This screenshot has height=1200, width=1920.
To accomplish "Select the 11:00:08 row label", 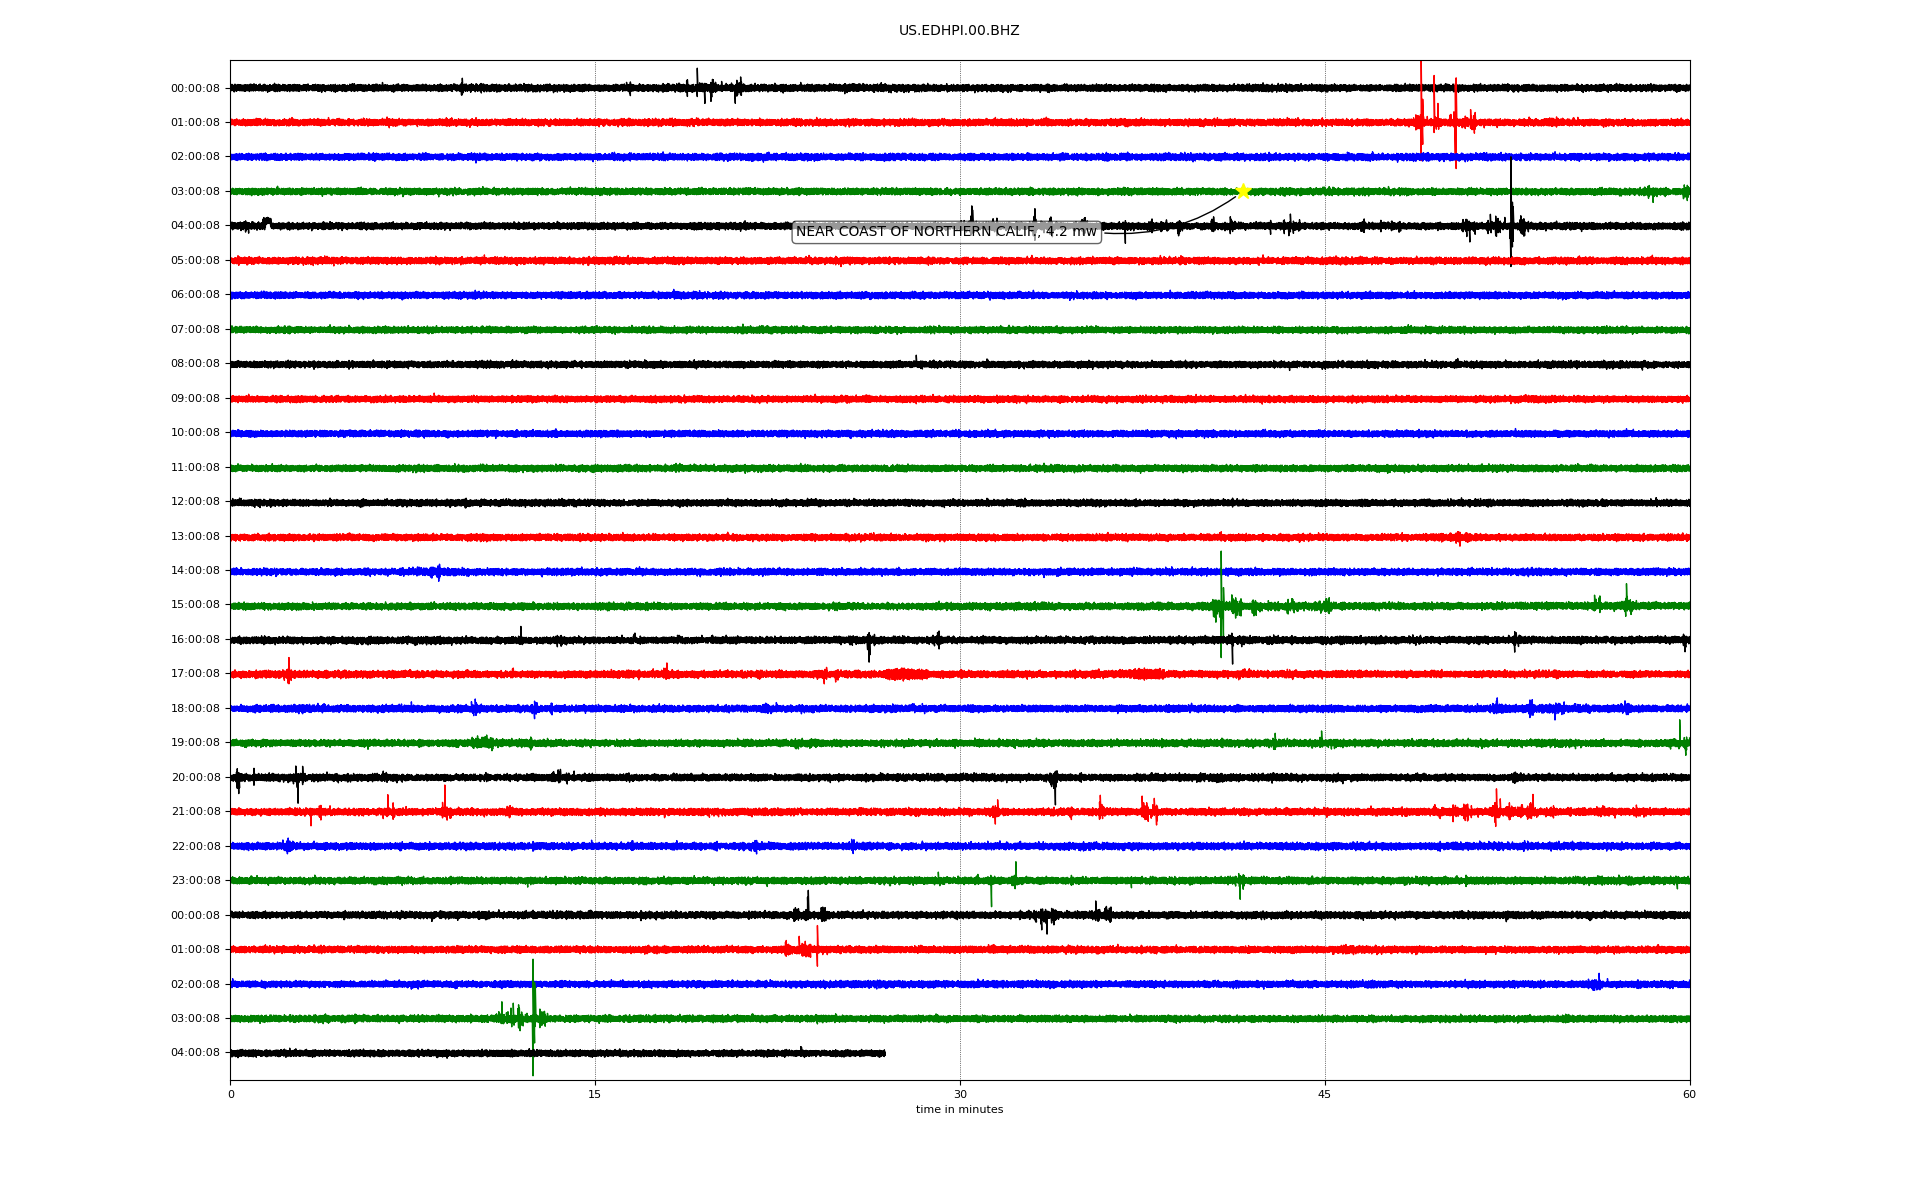I will coord(195,467).
